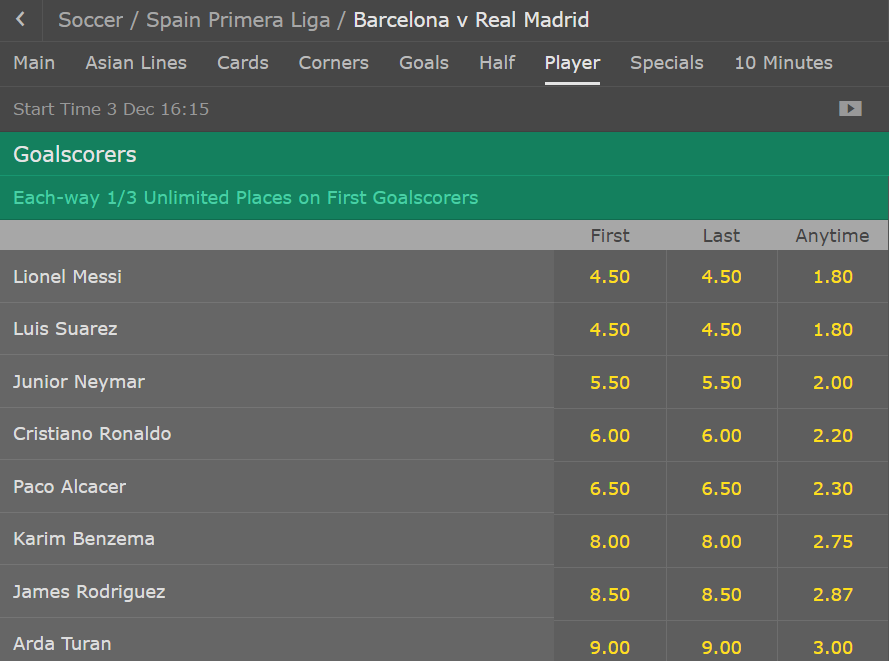The height and width of the screenshot is (661, 889).
Task: Open the live stream video icon
Action: tap(850, 109)
